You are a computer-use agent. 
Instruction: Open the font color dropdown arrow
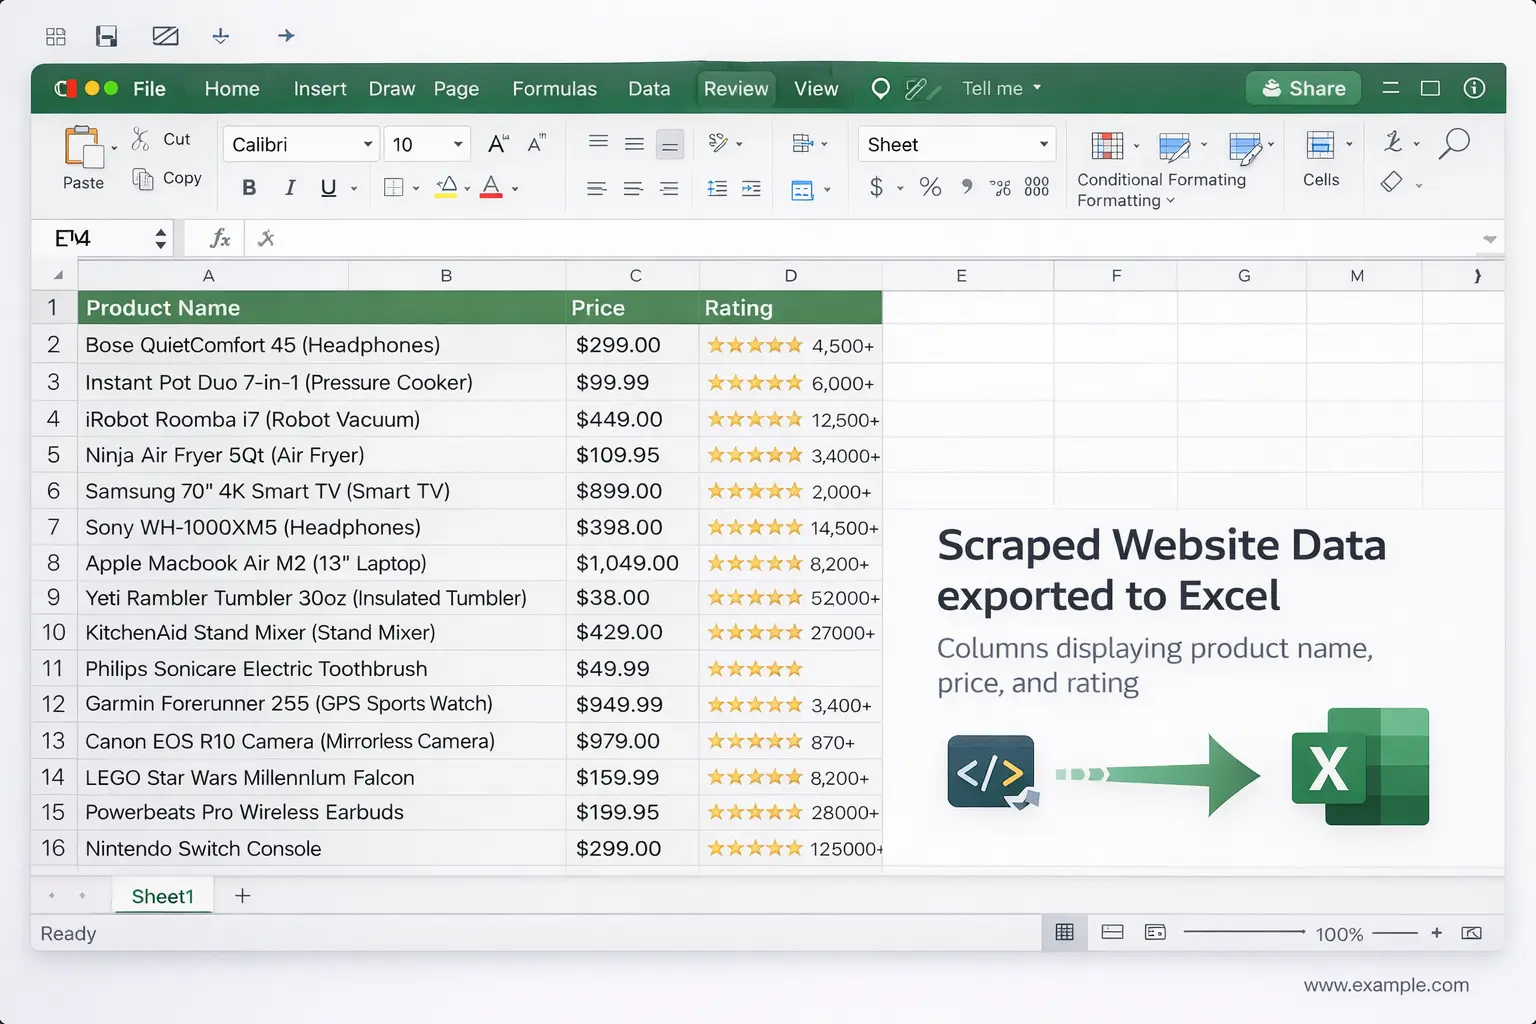[515, 188]
